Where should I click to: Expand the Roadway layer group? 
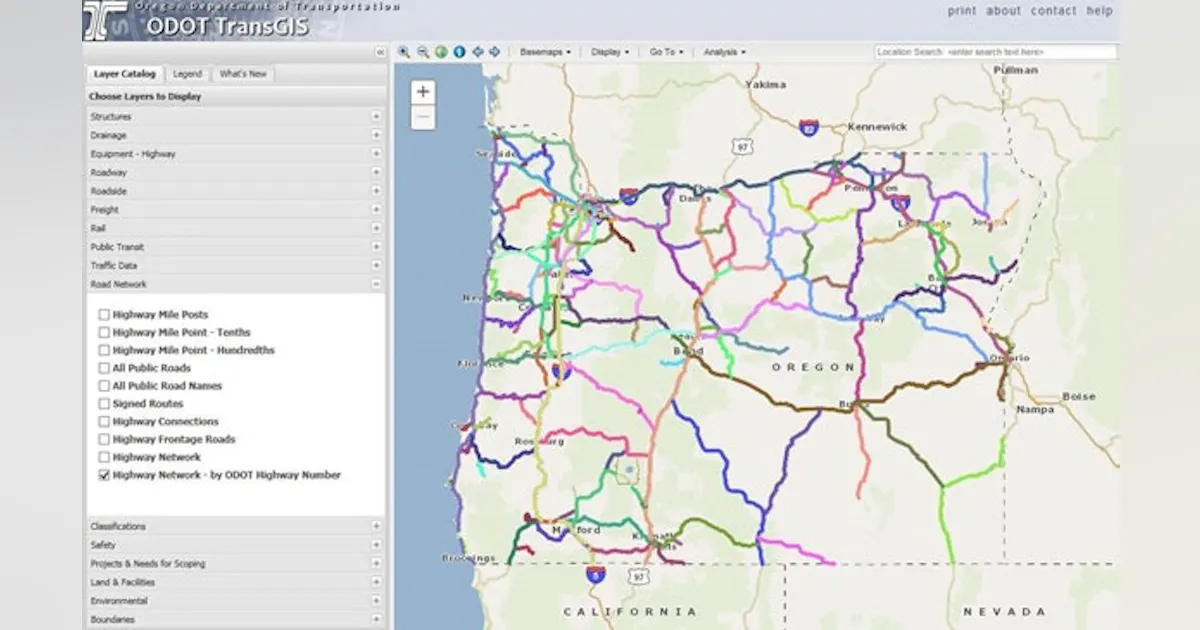(376, 172)
